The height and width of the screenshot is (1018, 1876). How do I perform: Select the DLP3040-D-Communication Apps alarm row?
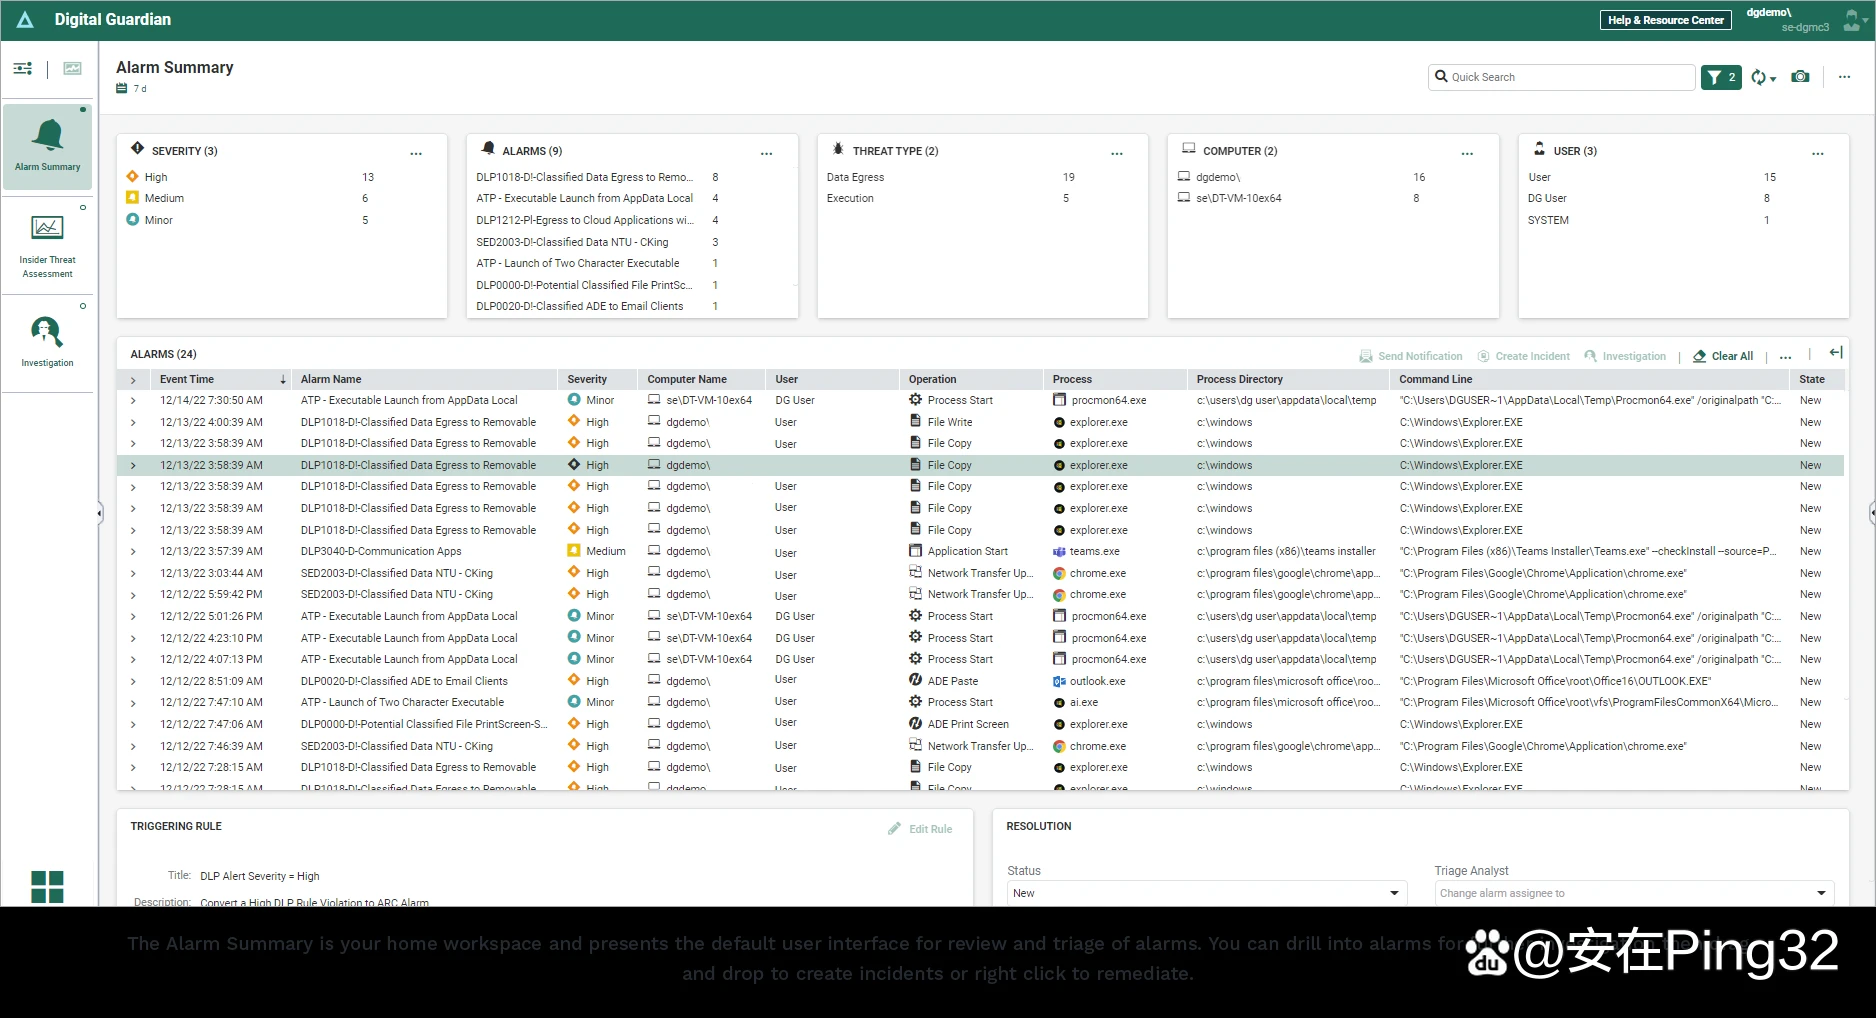(980, 551)
